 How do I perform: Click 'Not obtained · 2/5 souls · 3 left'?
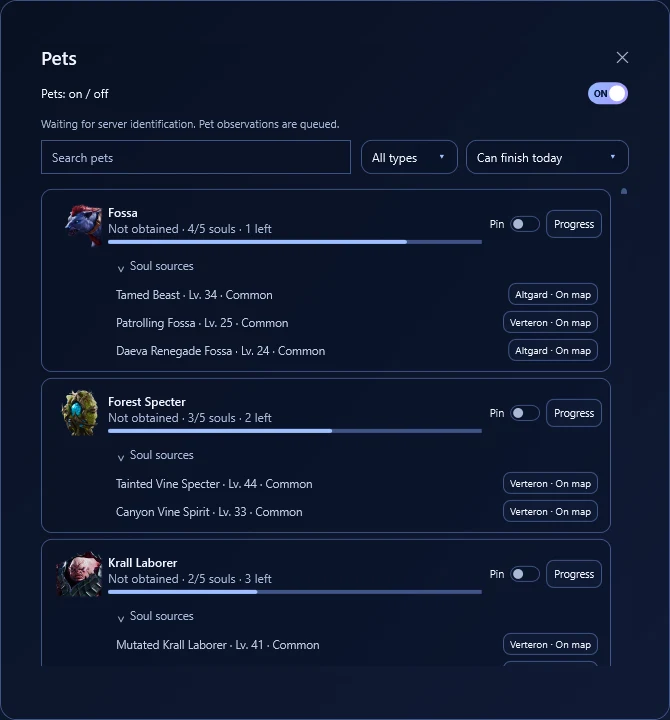click(x=190, y=579)
